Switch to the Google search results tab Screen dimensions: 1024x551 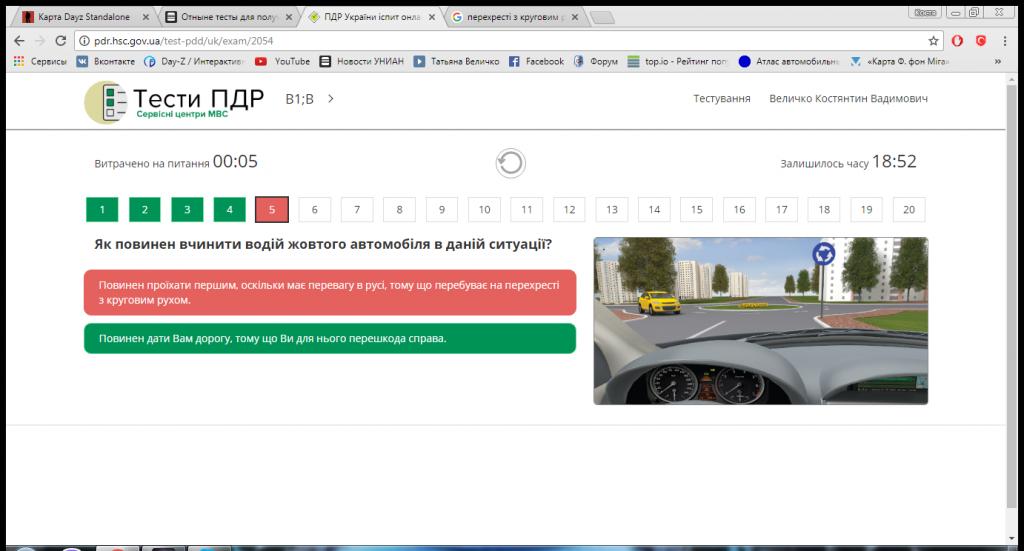coord(510,16)
